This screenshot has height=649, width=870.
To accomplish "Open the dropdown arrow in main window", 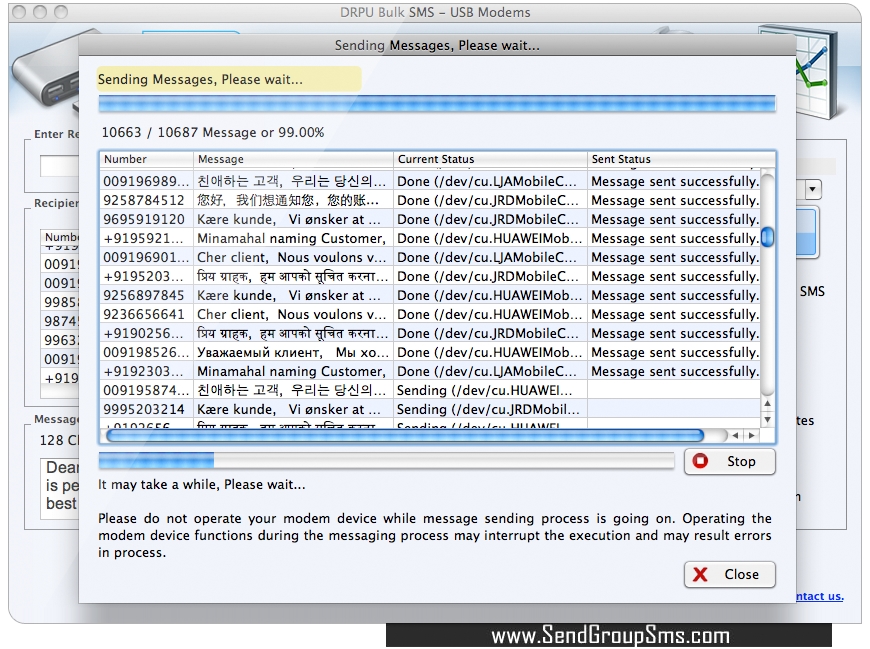I will pyautogui.click(x=812, y=190).
